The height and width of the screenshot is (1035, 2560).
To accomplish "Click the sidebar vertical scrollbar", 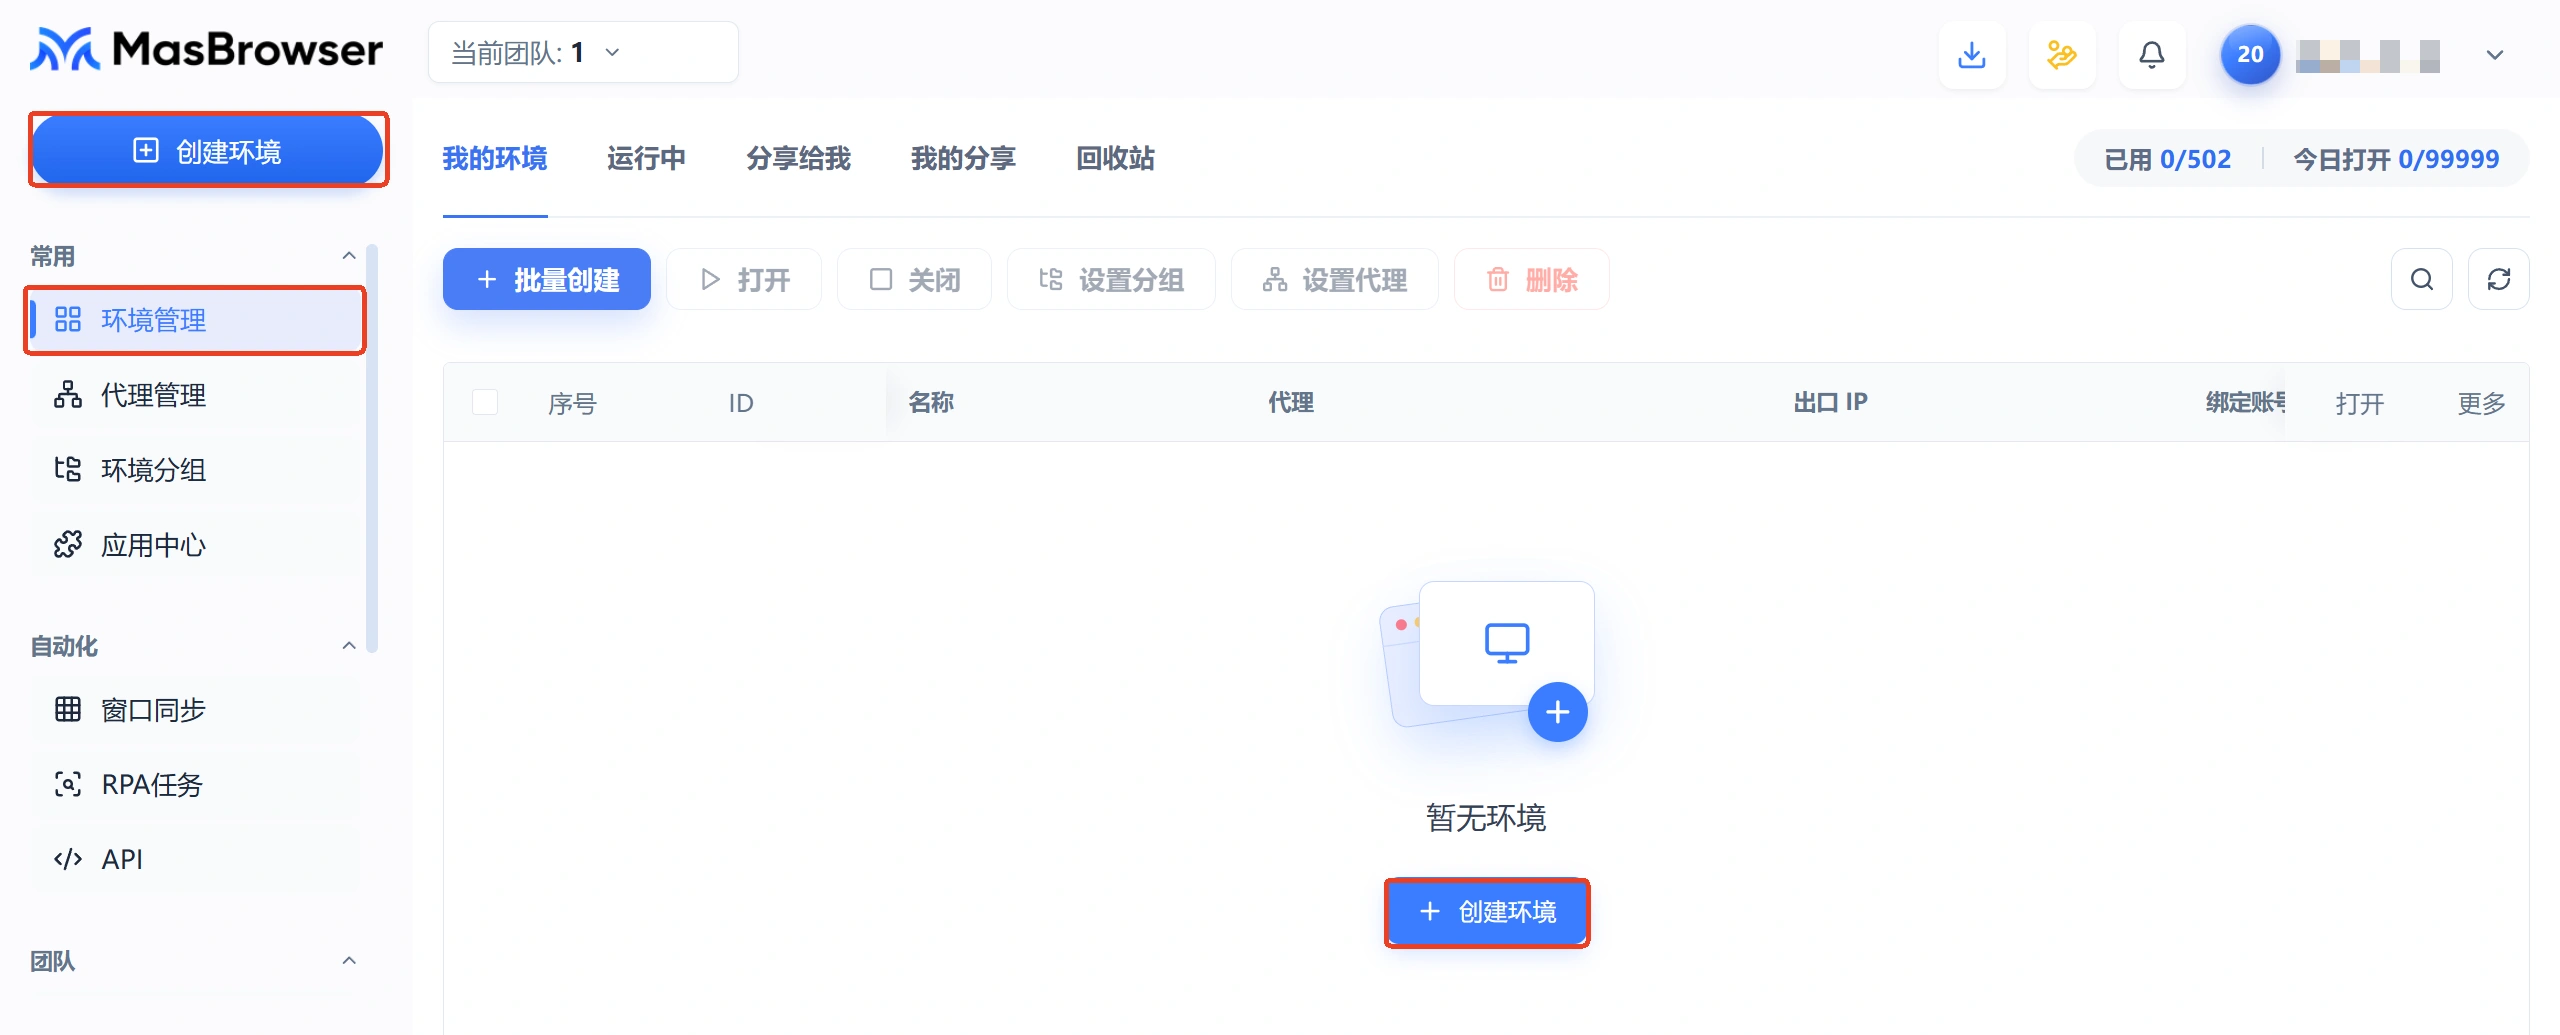I will click(x=372, y=448).
